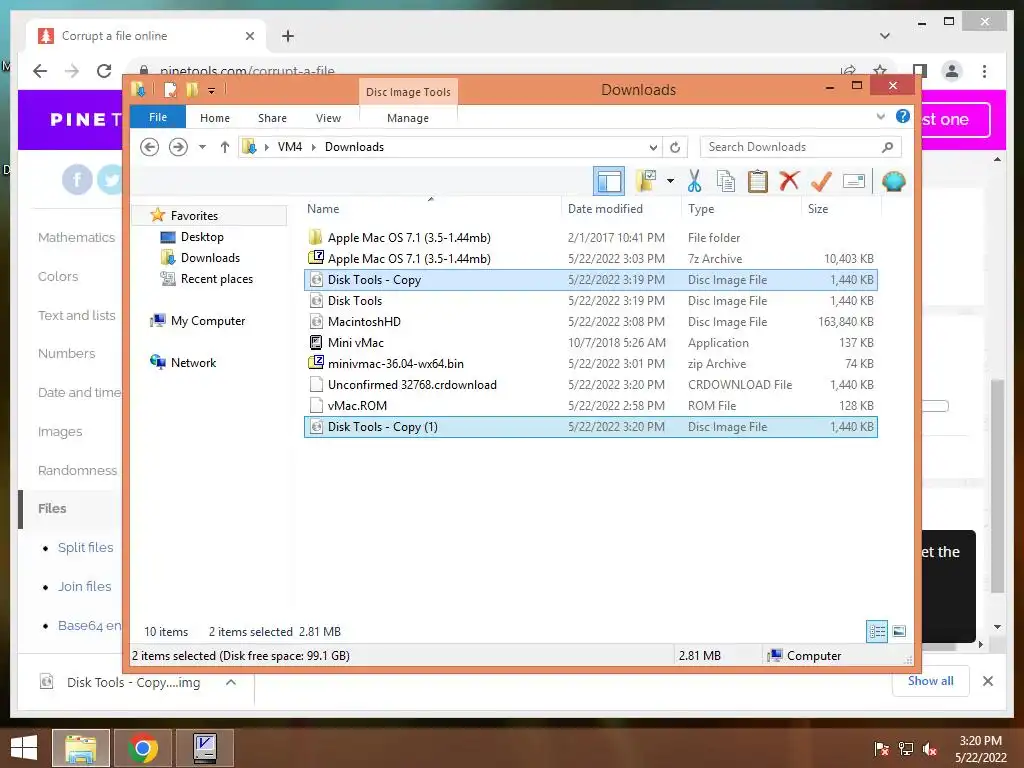
Task: Open a new Chrome tab
Action: (x=288, y=36)
